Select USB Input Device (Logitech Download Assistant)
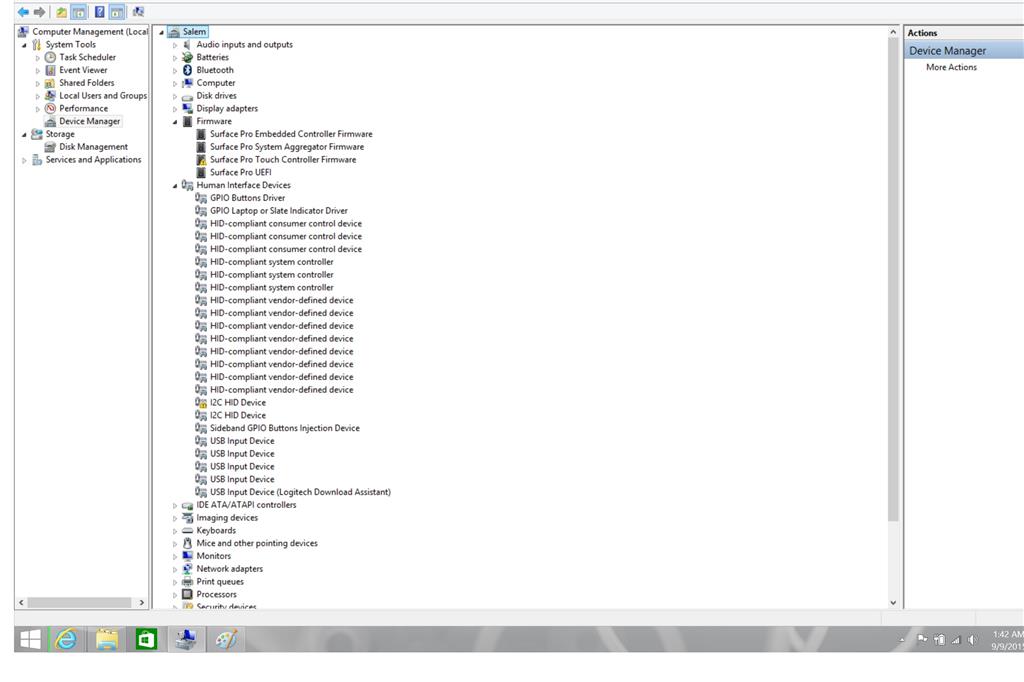This screenshot has height=682, width=1024. pos(300,492)
